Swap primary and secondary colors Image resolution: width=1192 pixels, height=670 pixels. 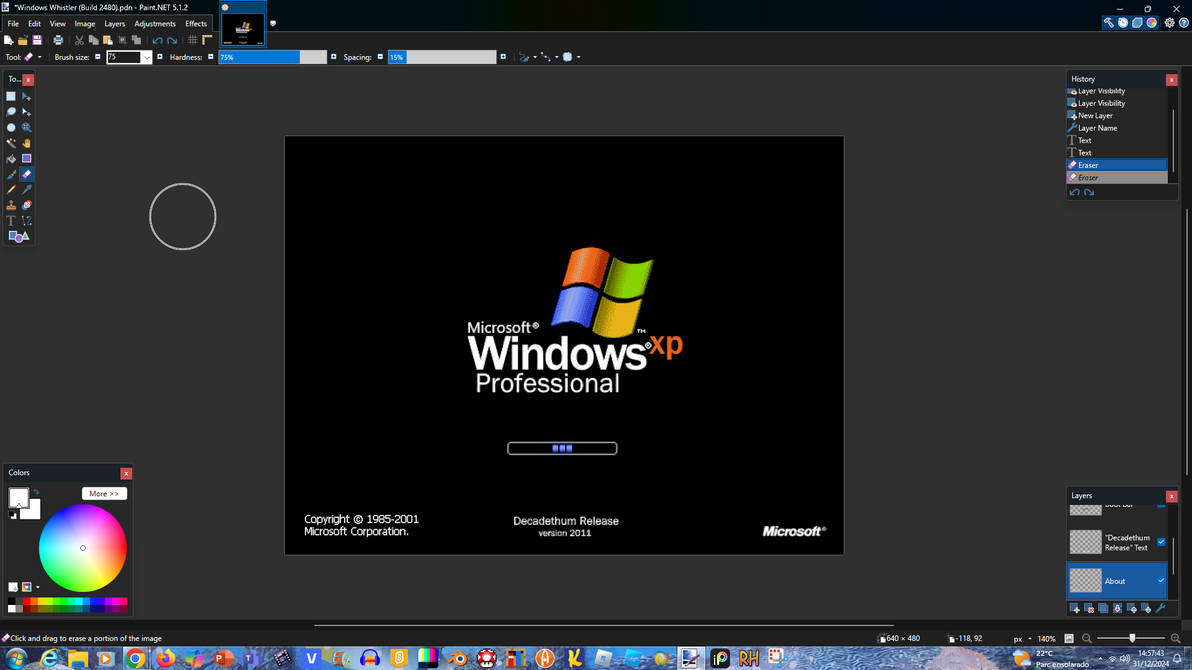pos(36,492)
